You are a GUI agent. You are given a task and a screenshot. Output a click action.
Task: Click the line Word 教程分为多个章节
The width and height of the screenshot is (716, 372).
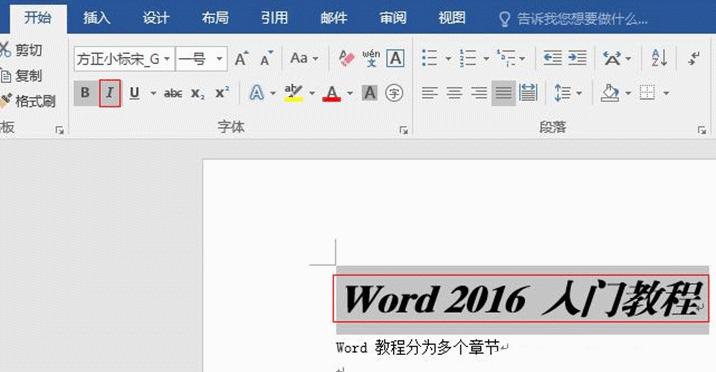(x=418, y=347)
